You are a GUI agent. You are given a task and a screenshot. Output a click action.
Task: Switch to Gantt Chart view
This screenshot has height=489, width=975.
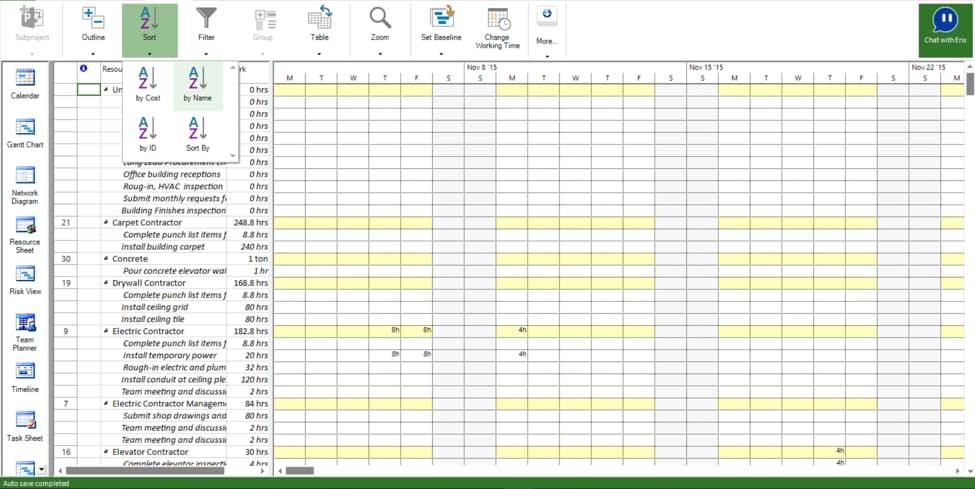[x=25, y=132]
